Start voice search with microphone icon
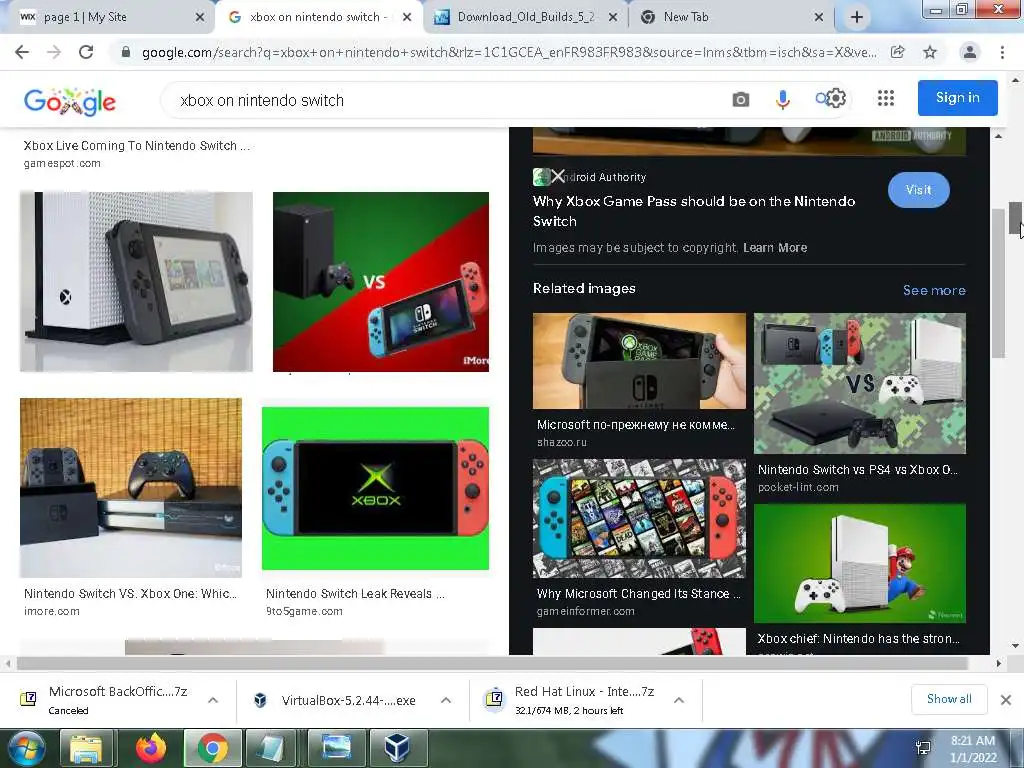 coord(782,100)
